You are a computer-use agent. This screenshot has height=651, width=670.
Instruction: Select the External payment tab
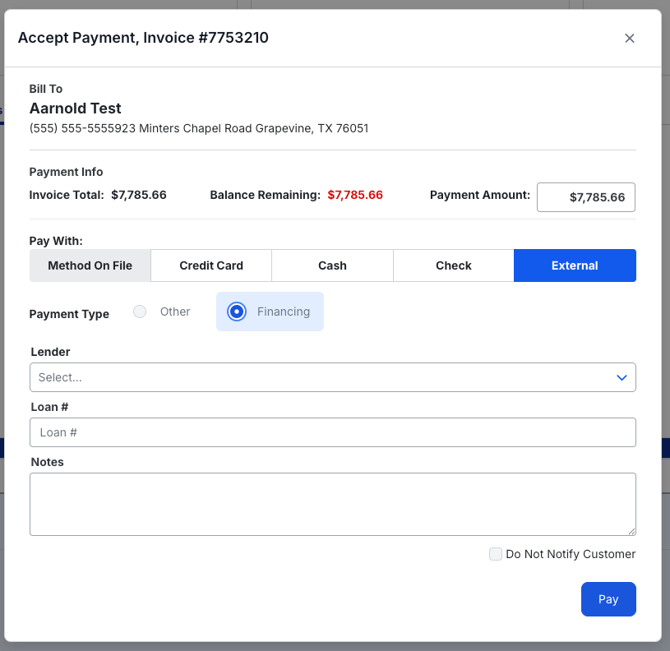point(575,266)
